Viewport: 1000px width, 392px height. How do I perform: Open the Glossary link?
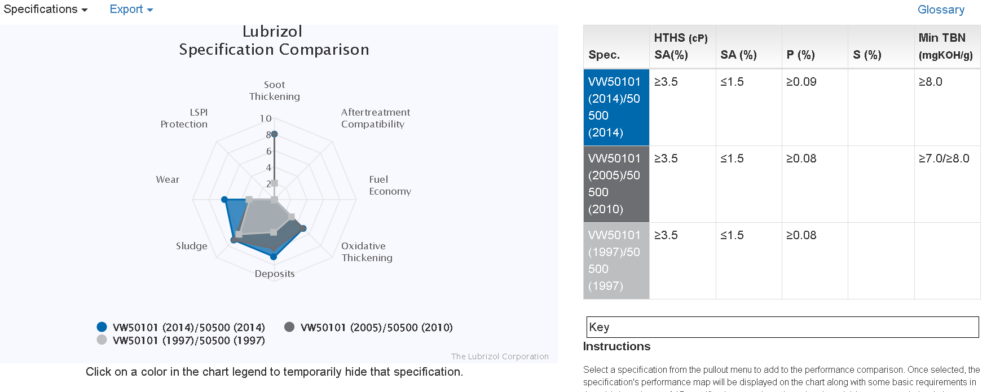click(941, 10)
